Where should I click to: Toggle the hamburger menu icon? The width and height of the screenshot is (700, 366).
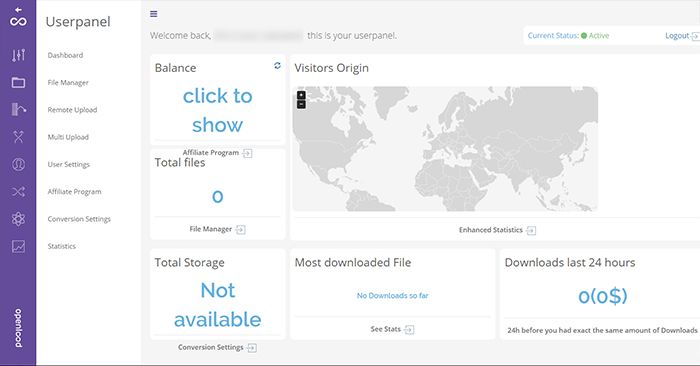tap(154, 14)
